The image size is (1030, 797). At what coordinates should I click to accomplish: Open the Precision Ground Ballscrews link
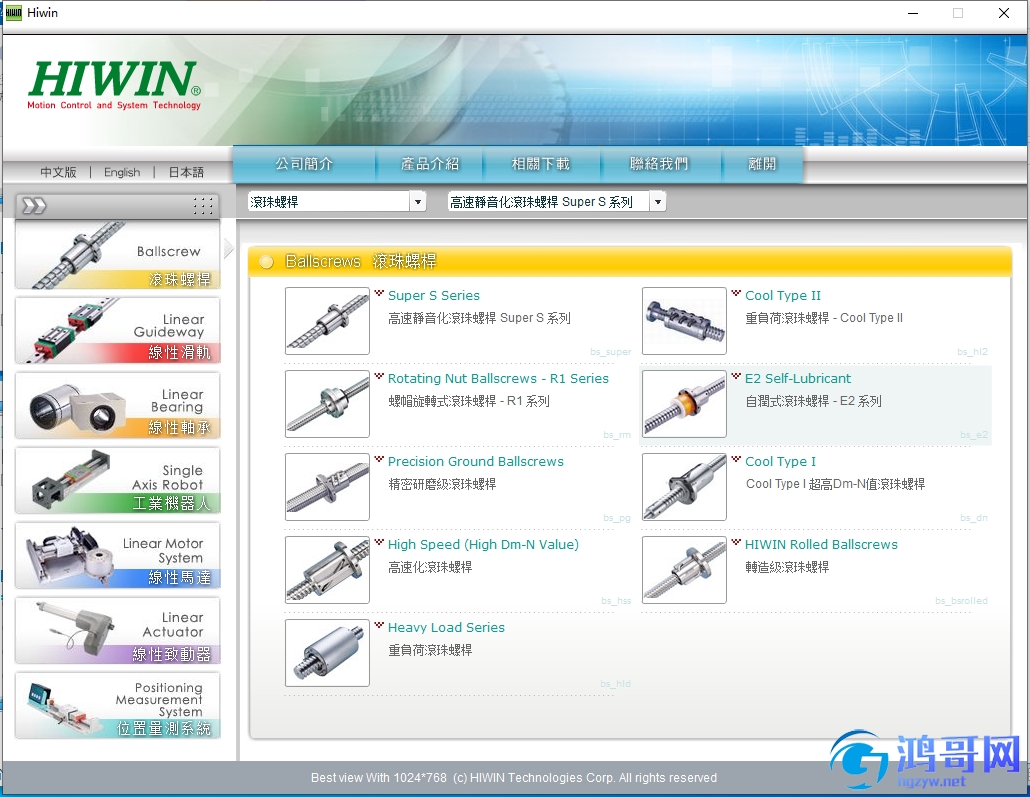click(x=476, y=461)
